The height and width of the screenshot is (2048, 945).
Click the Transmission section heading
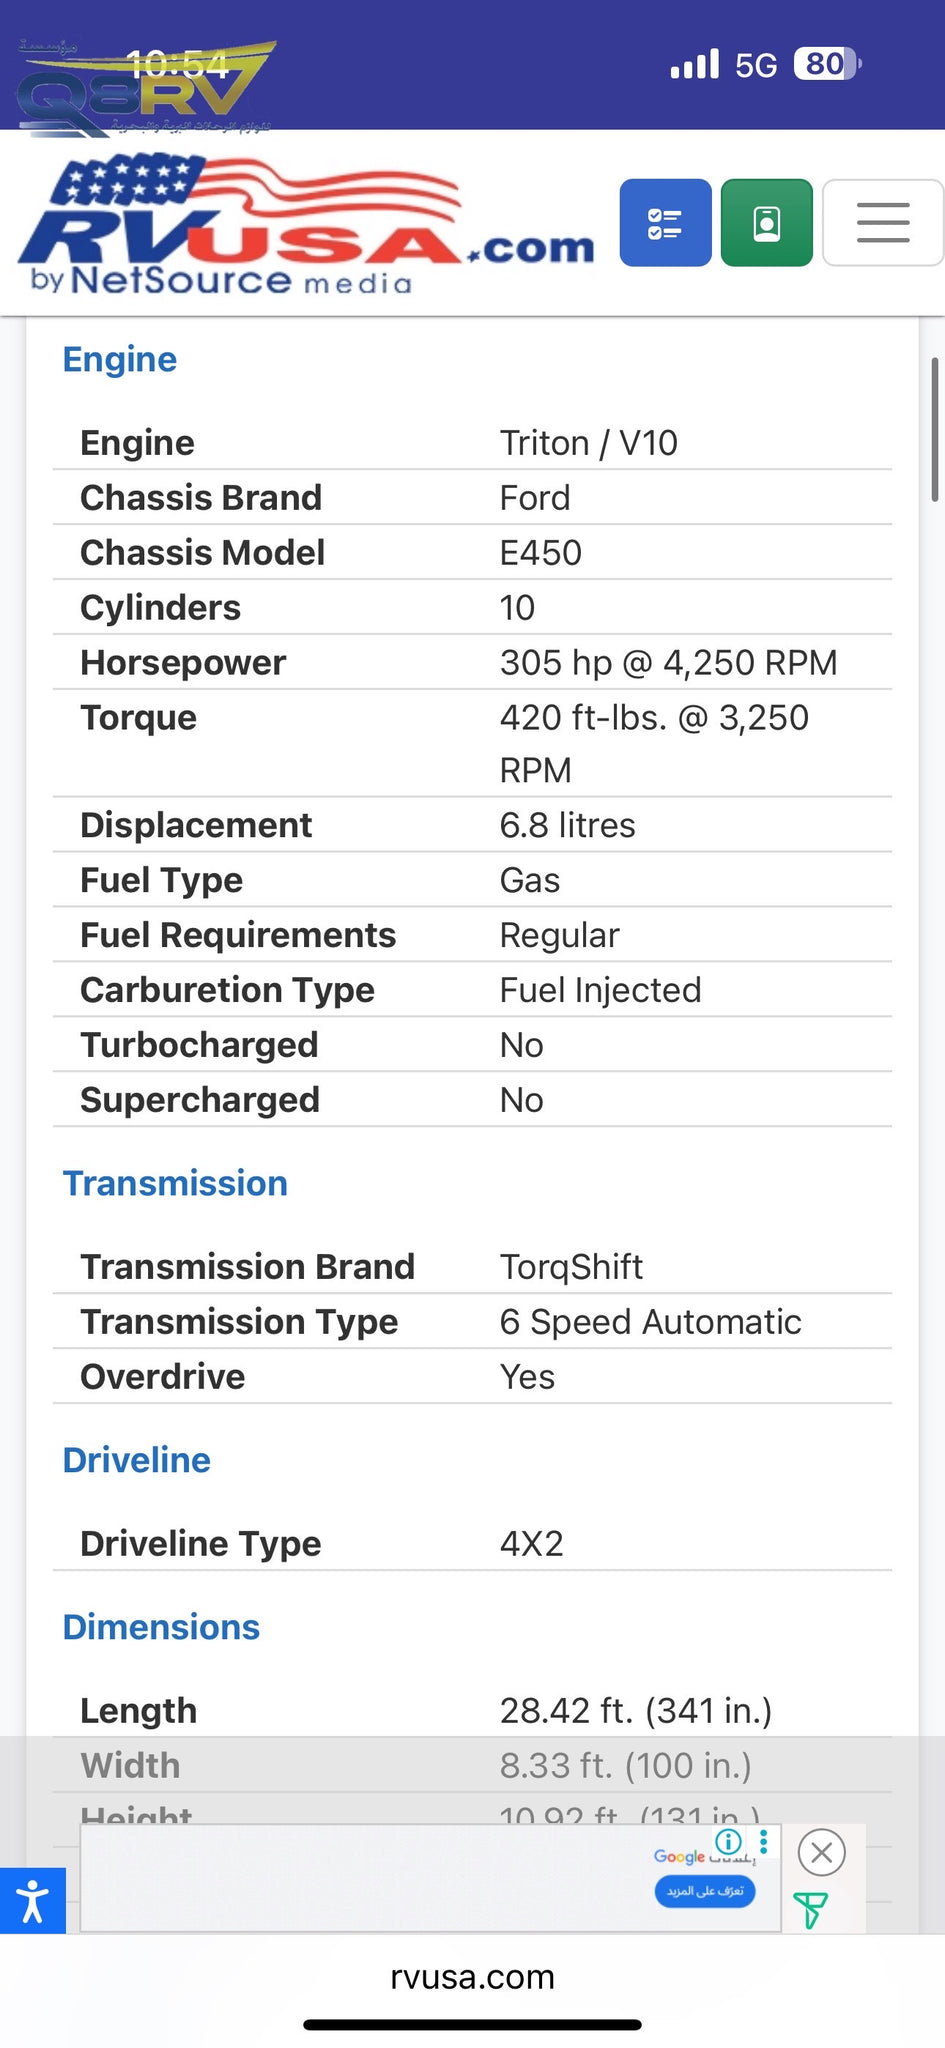(x=175, y=1184)
